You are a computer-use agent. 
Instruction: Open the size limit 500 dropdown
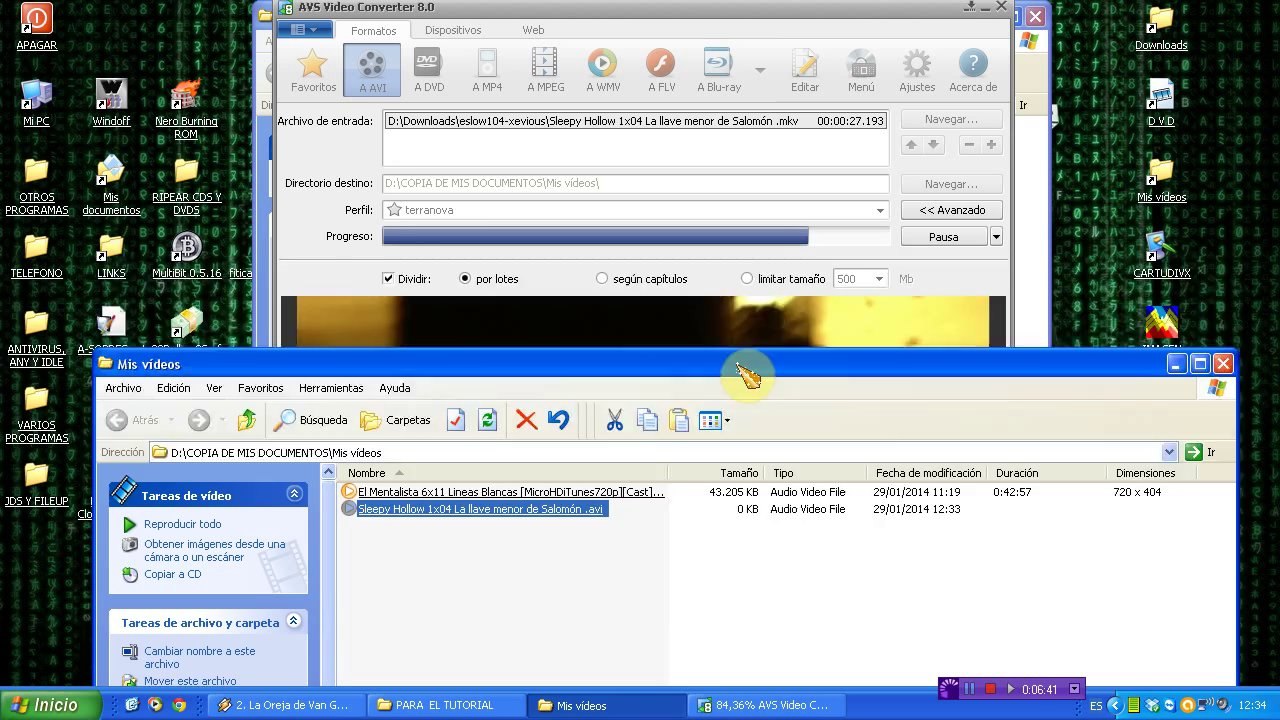879,279
